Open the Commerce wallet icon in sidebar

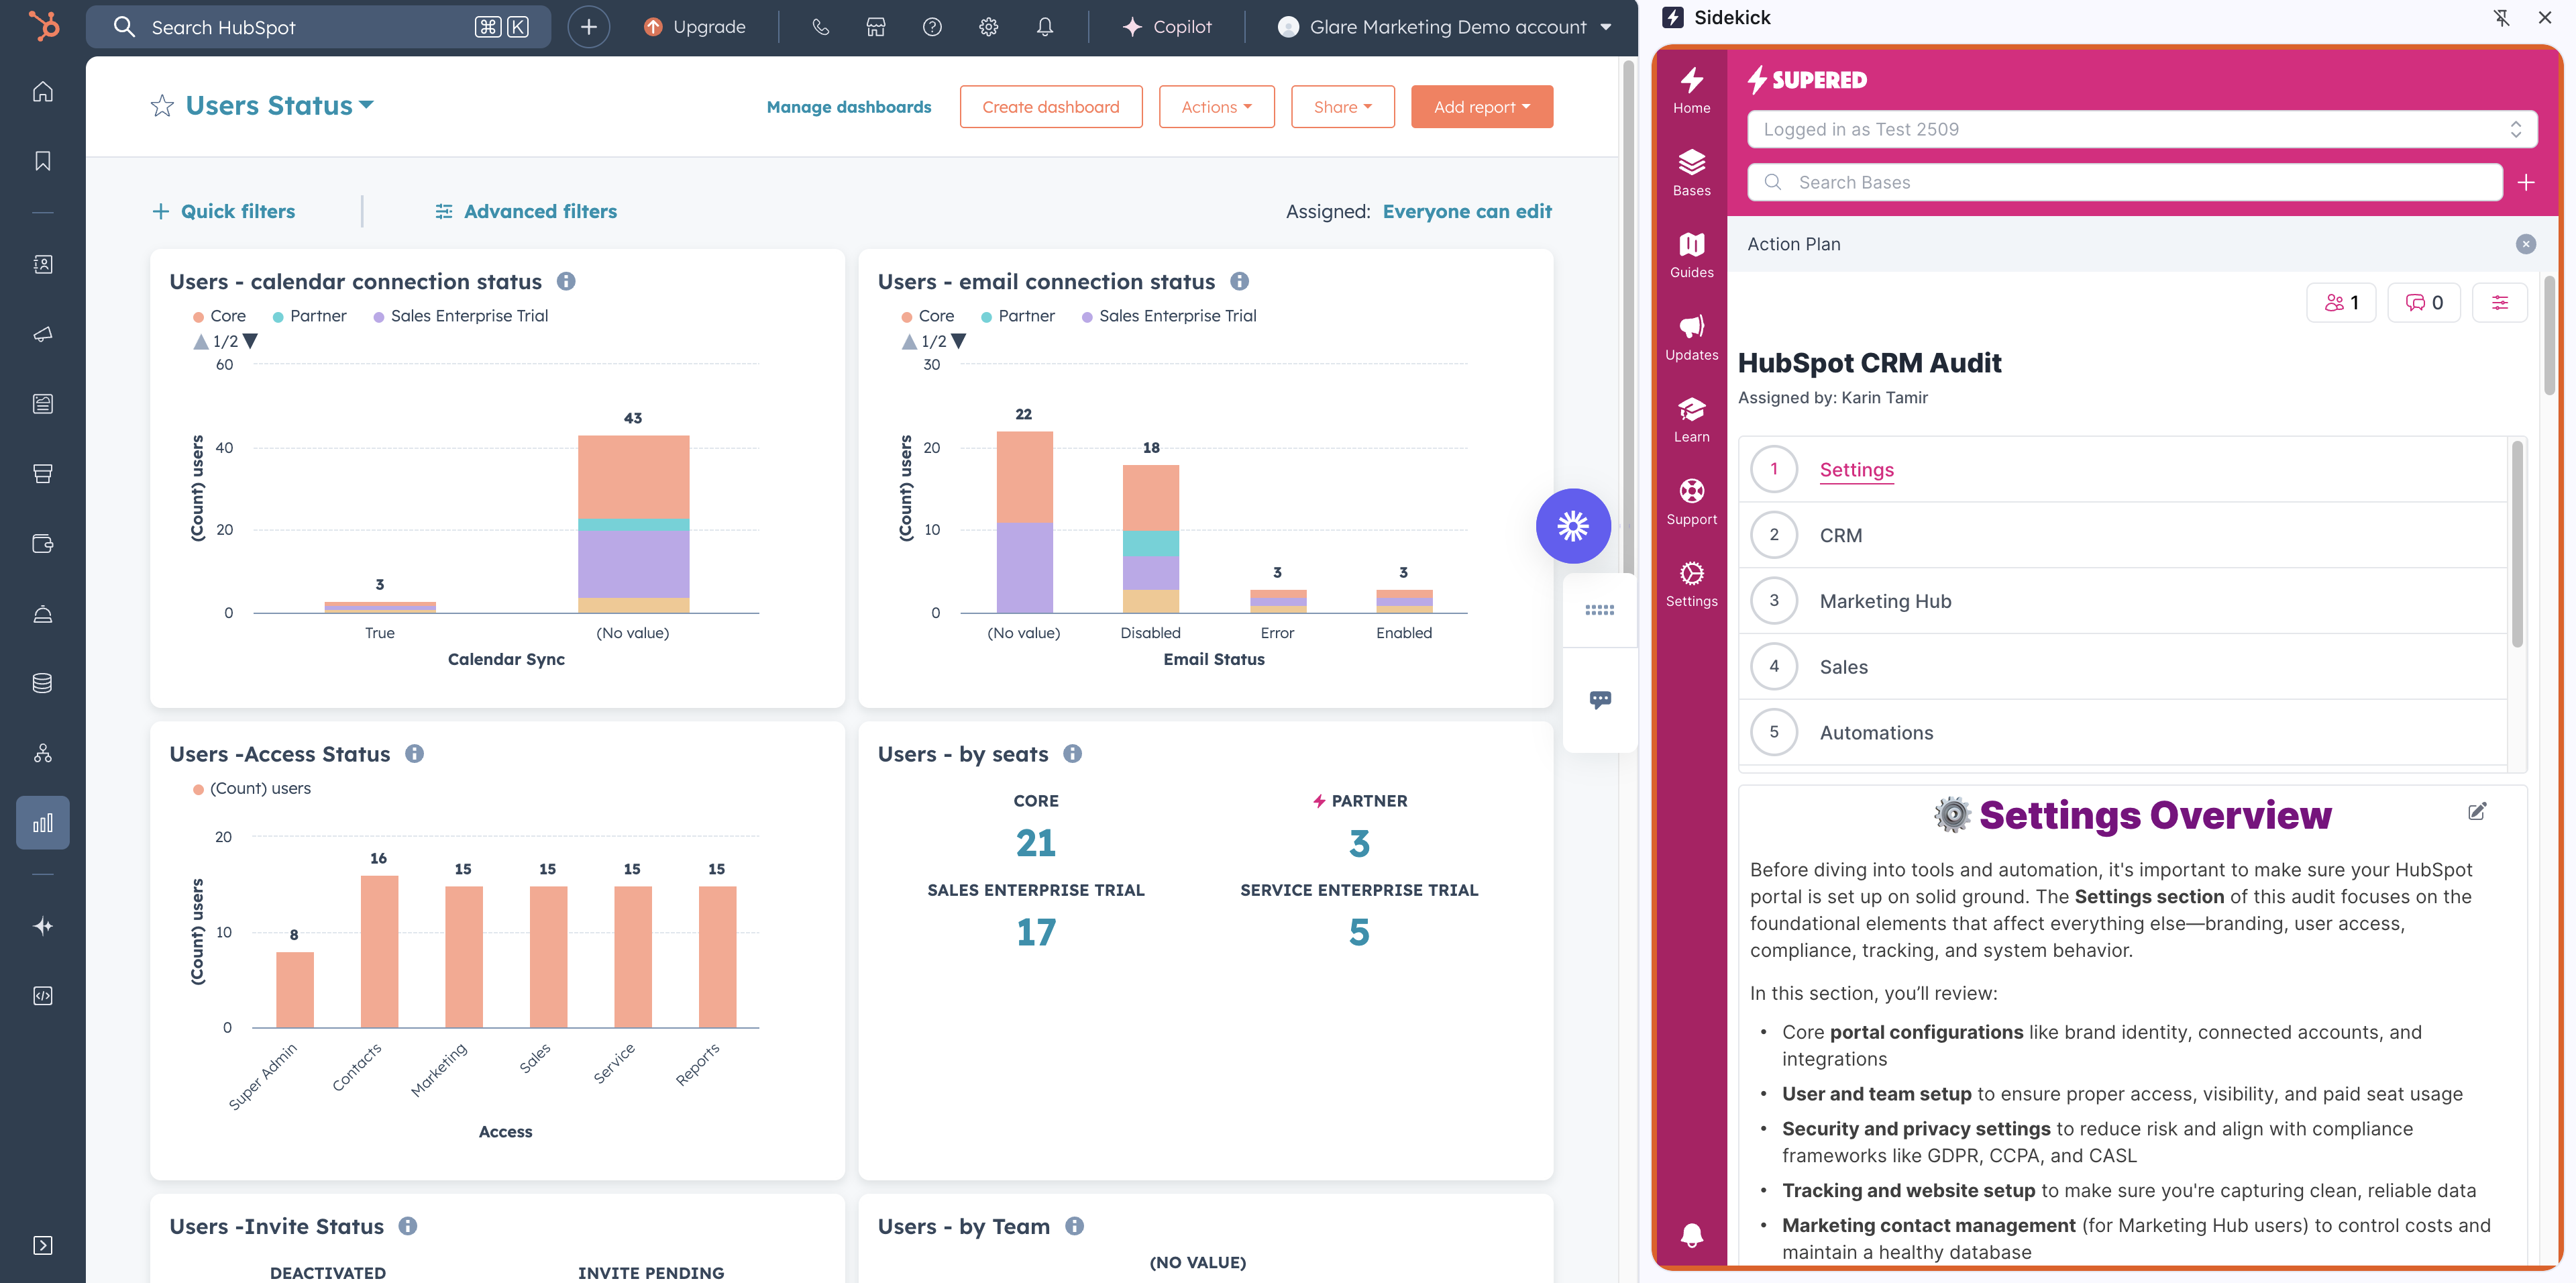click(43, 544)
